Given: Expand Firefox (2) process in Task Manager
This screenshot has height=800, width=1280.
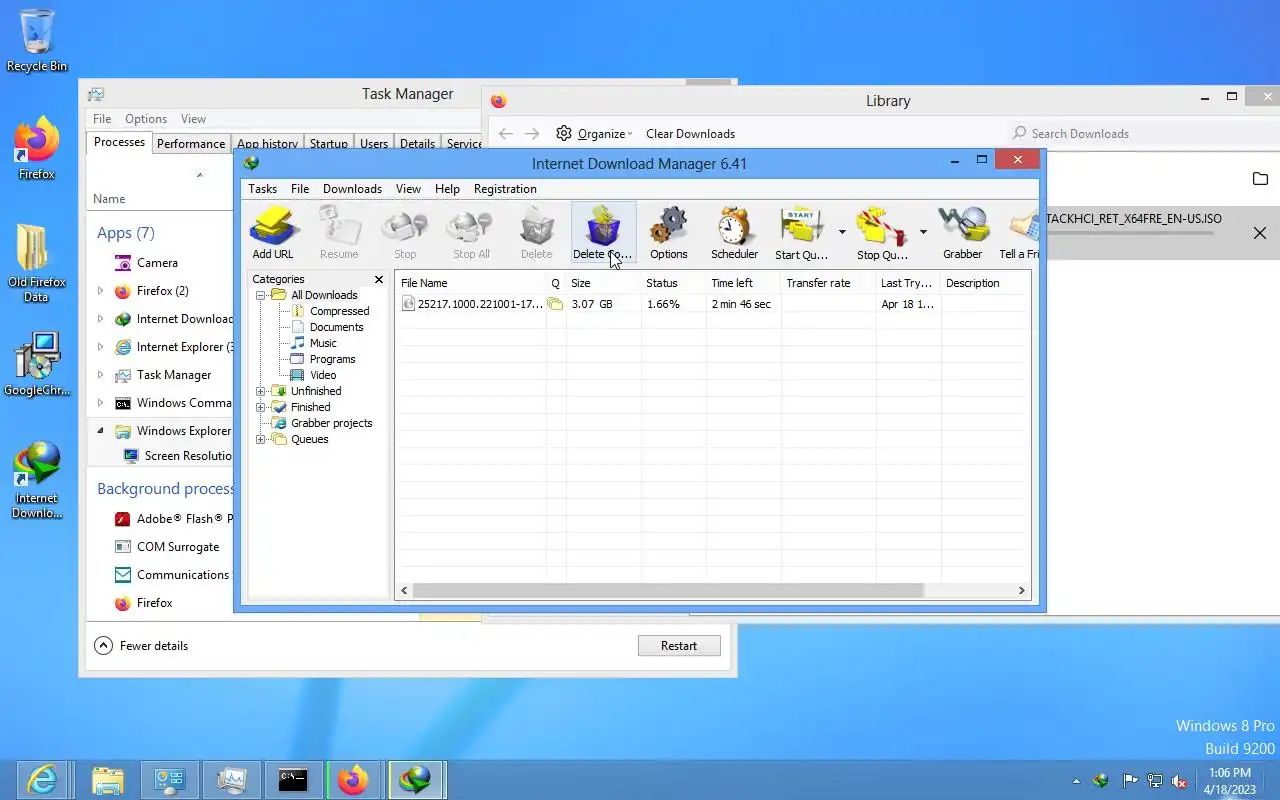Looking at the screenshot, I should tap(100, 291).
